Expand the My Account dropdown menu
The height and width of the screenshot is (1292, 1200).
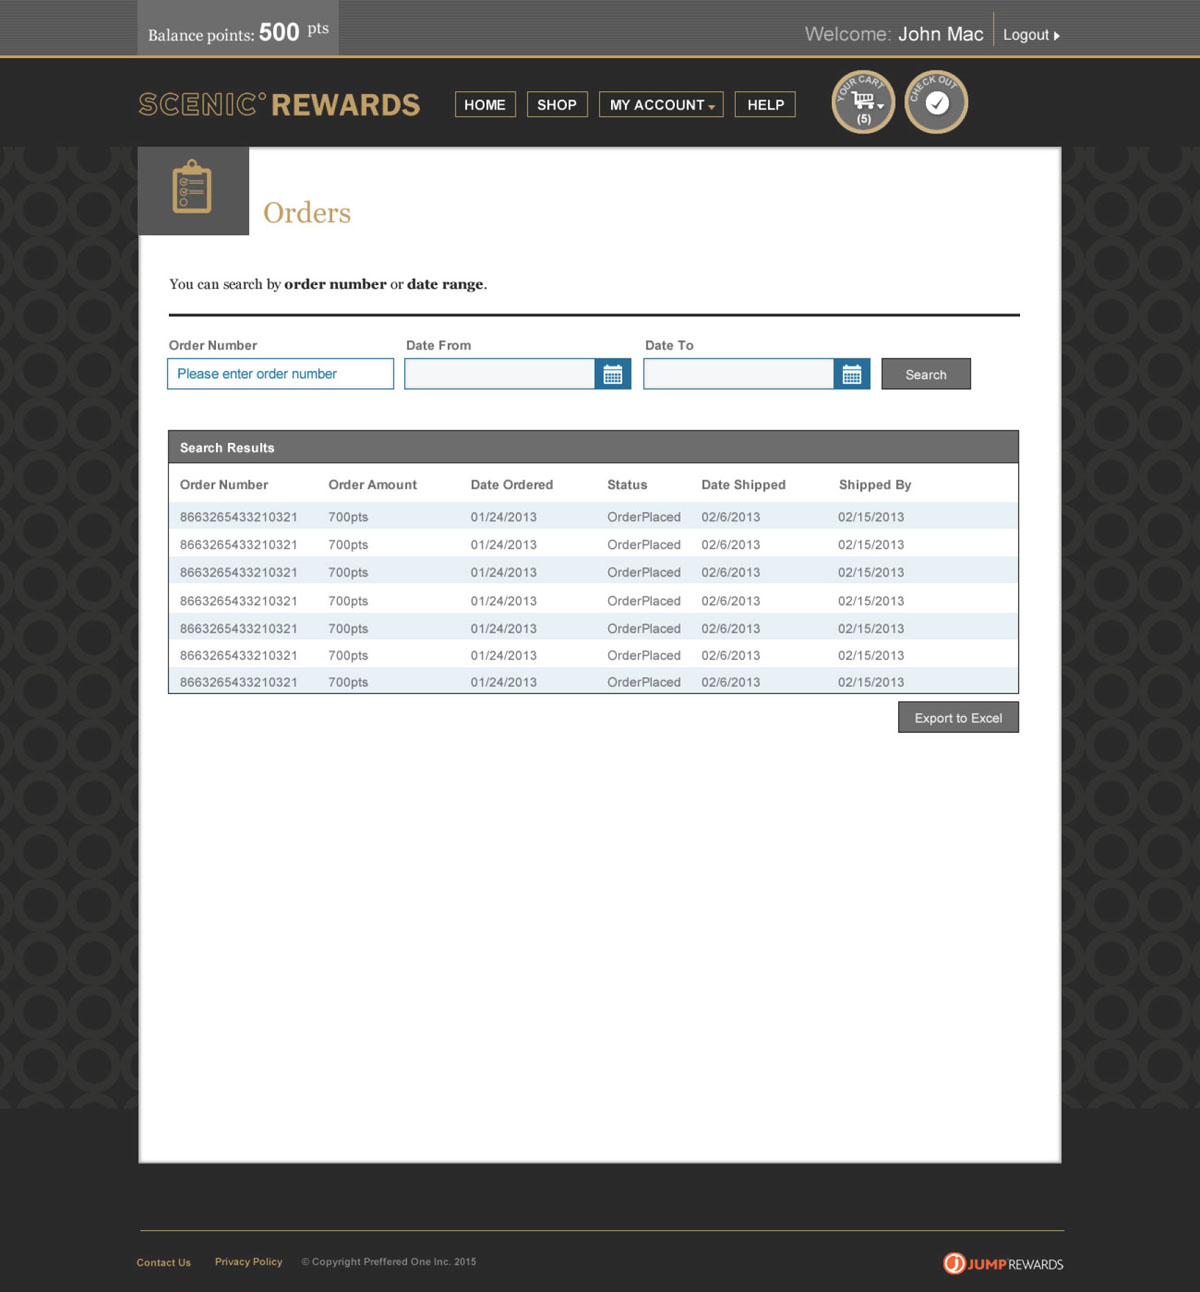[661, 105]
